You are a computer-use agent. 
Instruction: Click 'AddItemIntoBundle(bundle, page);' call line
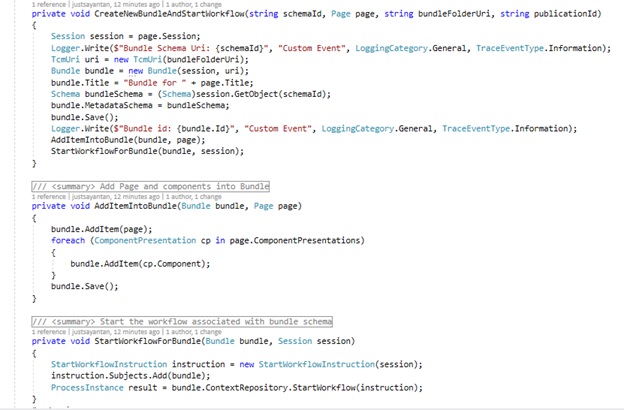click(x=128, y=140)
